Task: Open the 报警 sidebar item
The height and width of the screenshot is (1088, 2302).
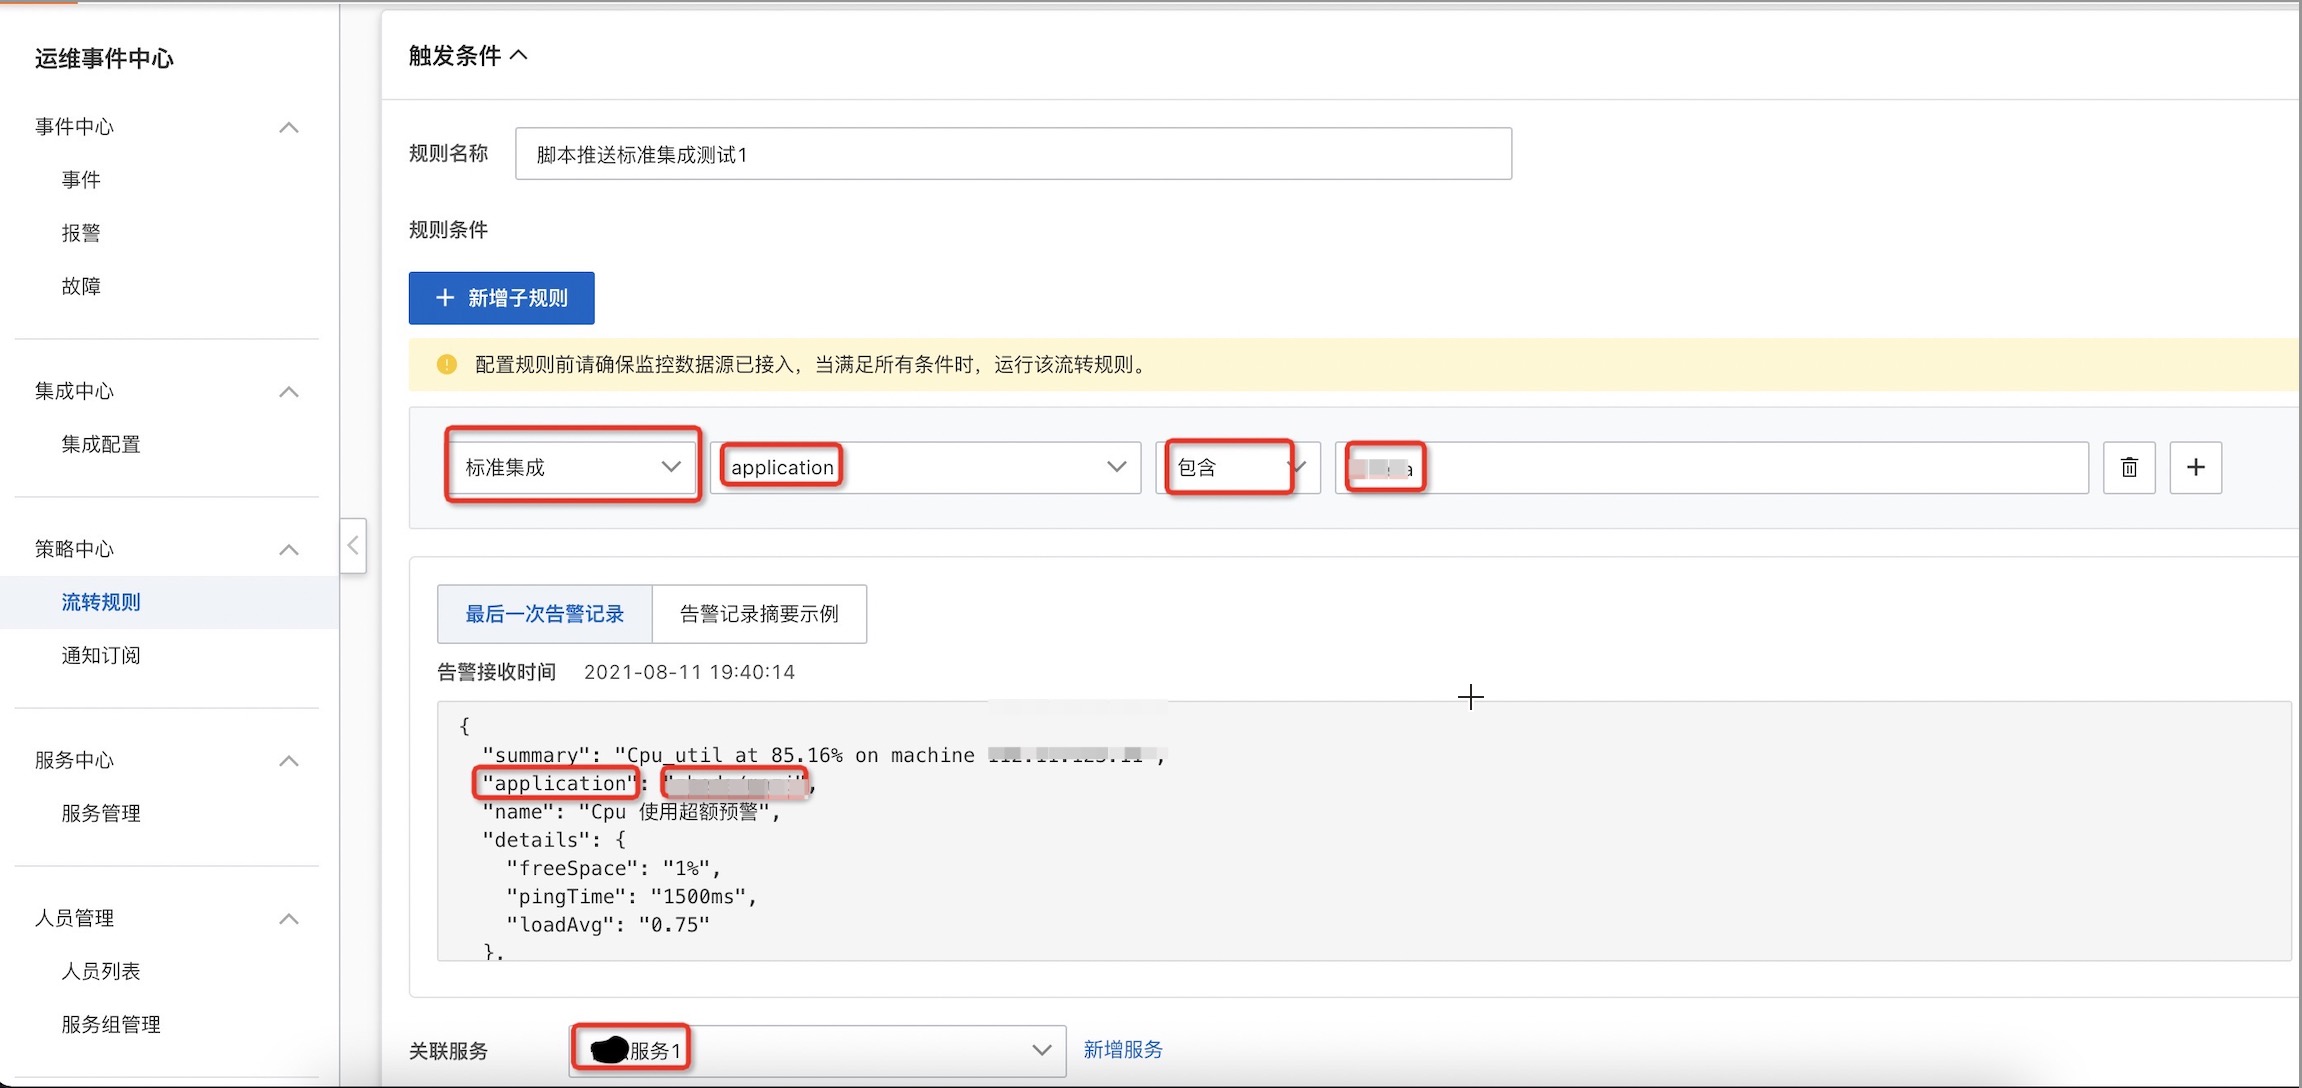Action: coord(81,233)
